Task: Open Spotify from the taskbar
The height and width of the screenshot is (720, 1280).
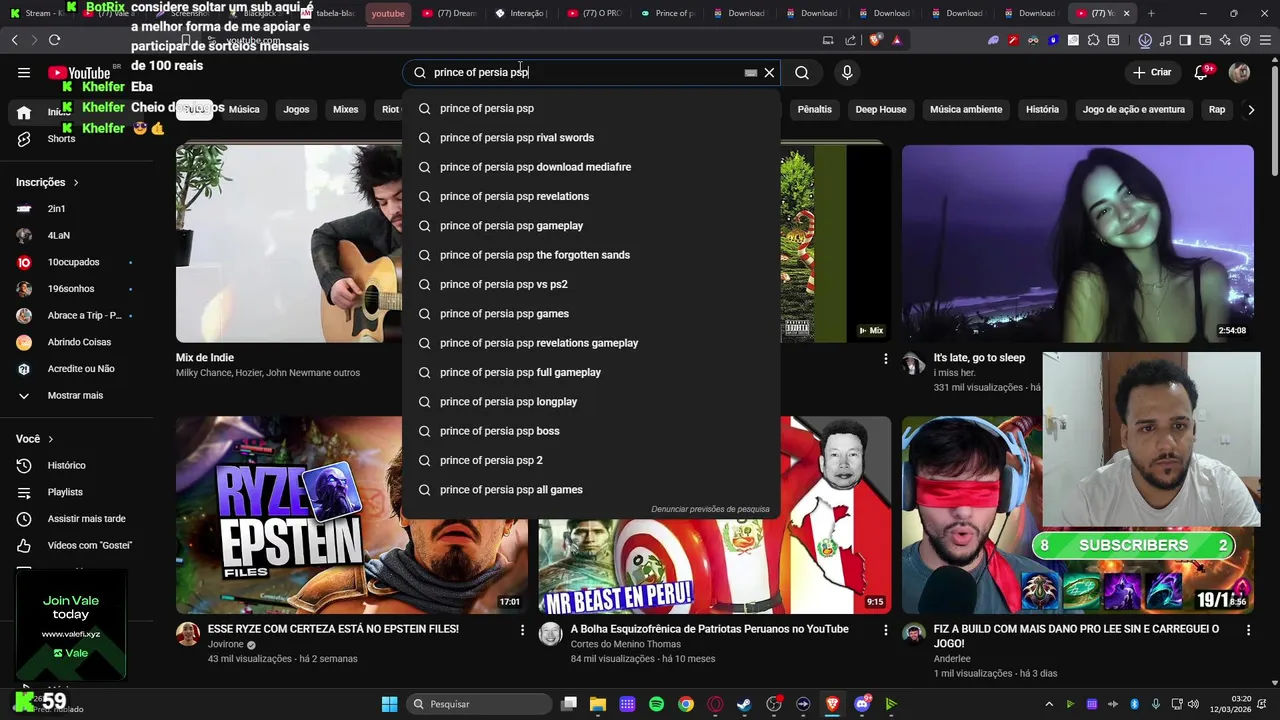Action: point(656,704)
